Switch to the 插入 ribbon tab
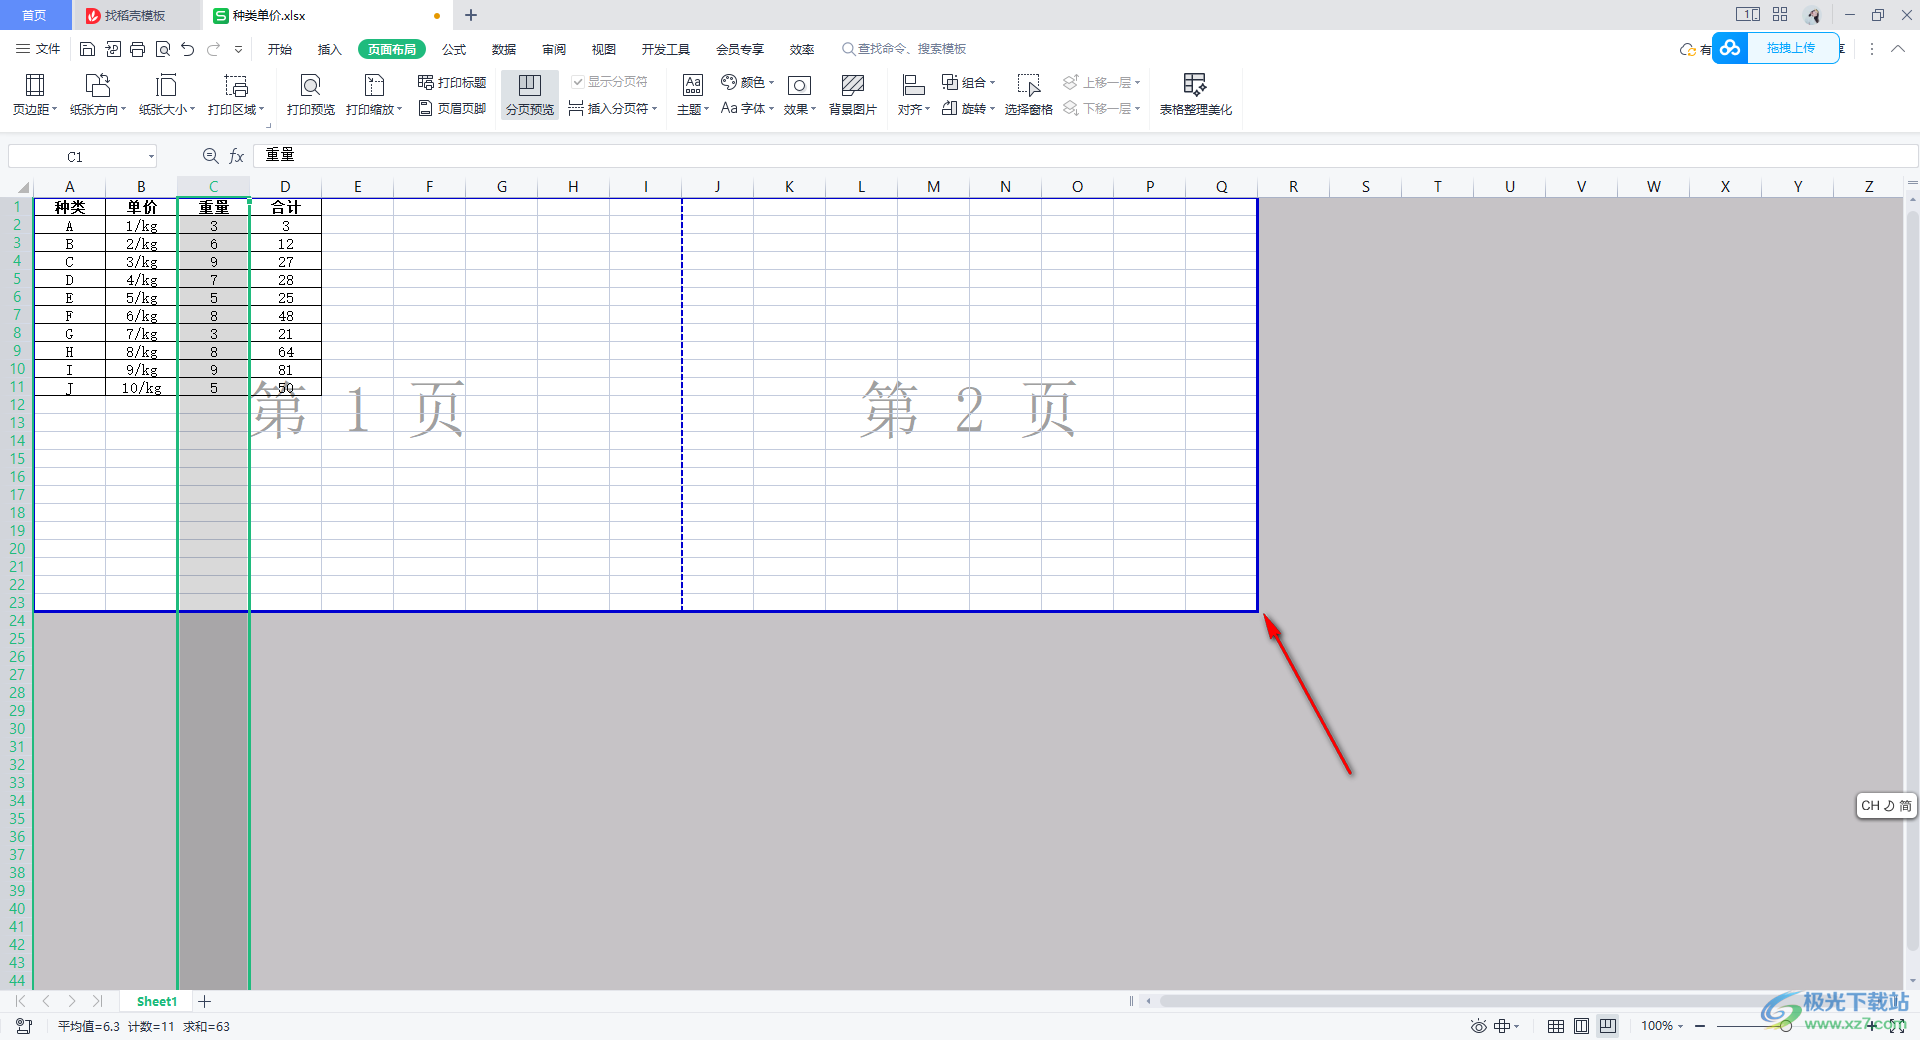Screen dimensions: 1920x1040 (x=330, y=49)
